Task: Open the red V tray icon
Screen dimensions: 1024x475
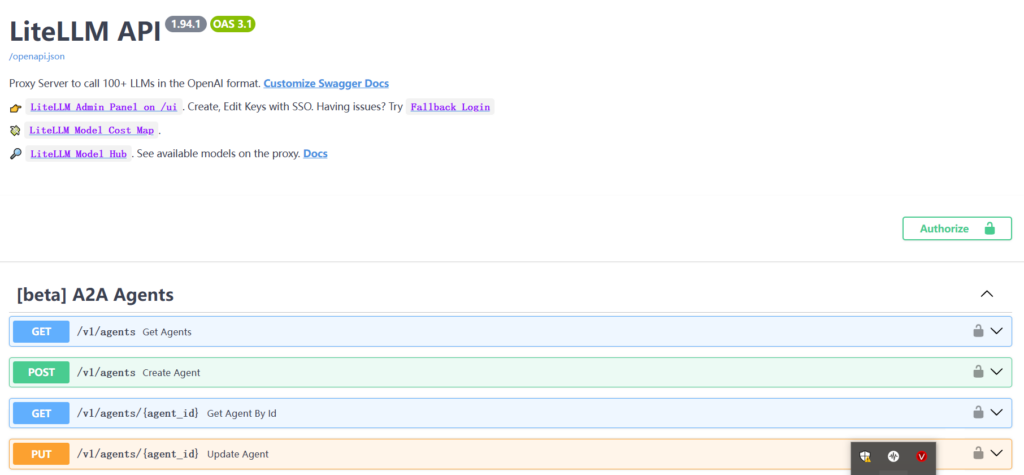Action: click(x=921, y=456)
